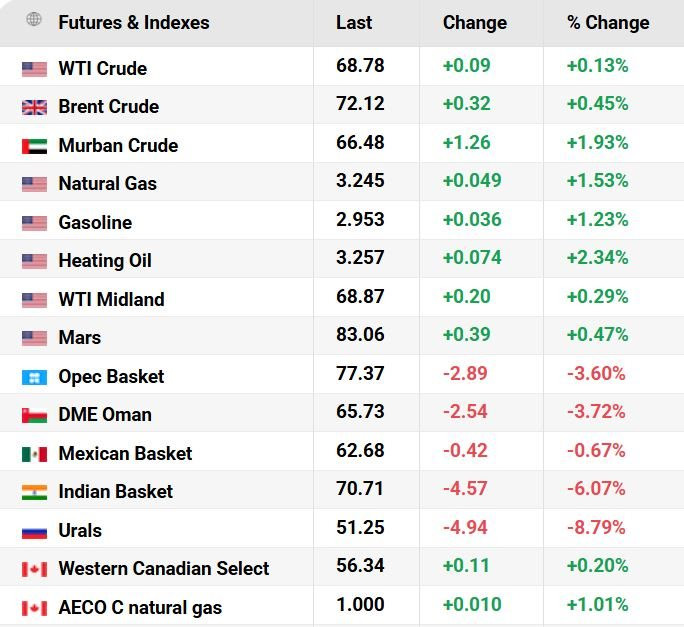Click the US flag next to WTI Crude

tap(34, 69)
